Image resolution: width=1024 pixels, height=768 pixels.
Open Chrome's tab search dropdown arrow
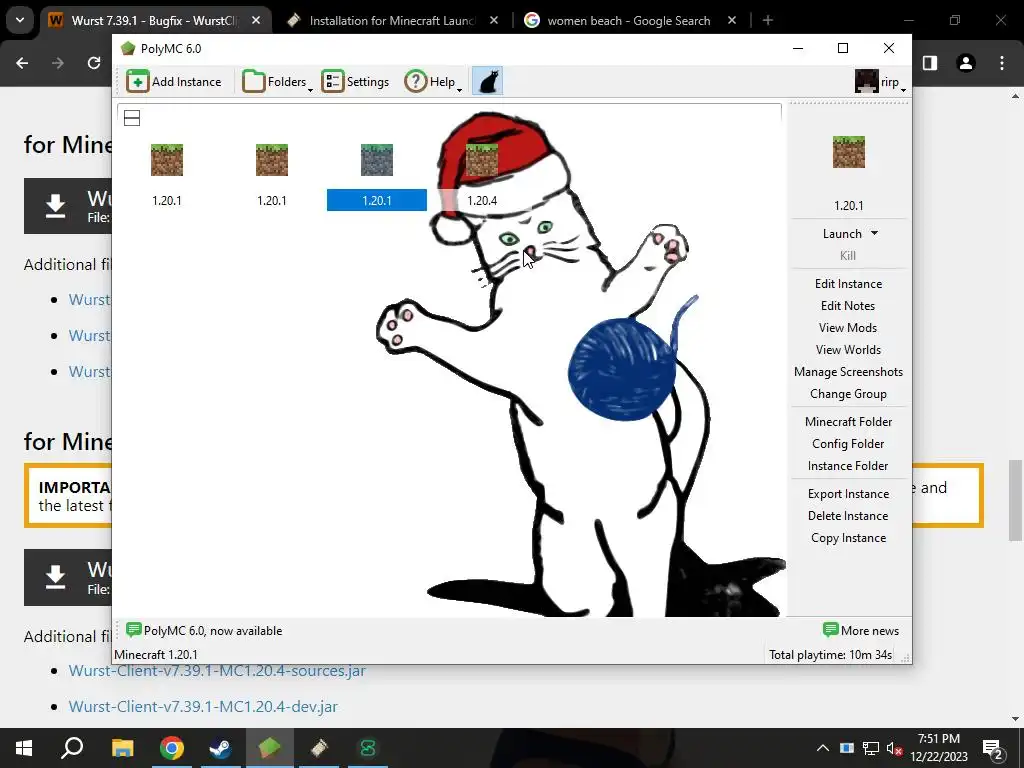click(x=20, y=20)
